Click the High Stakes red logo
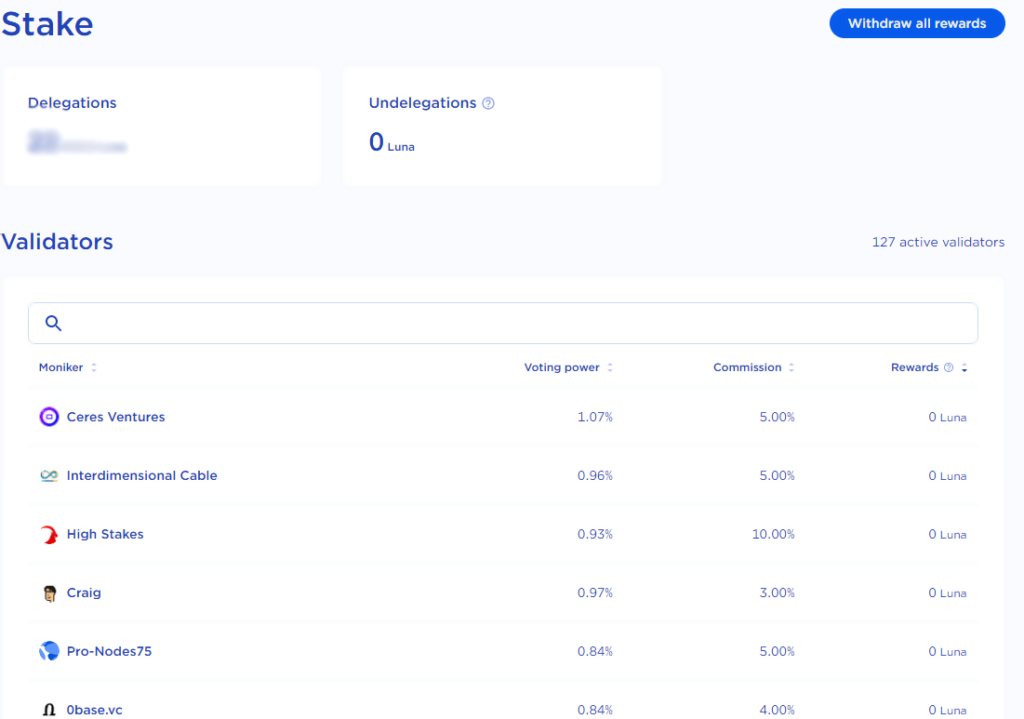This screenshot has width=1024, height=719. (x=49, y=535)
